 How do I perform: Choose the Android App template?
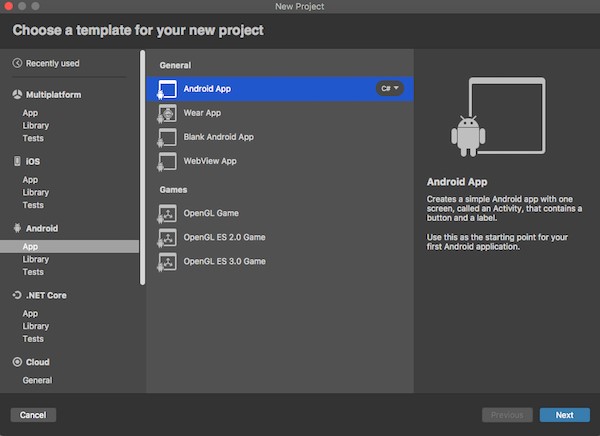280,89
